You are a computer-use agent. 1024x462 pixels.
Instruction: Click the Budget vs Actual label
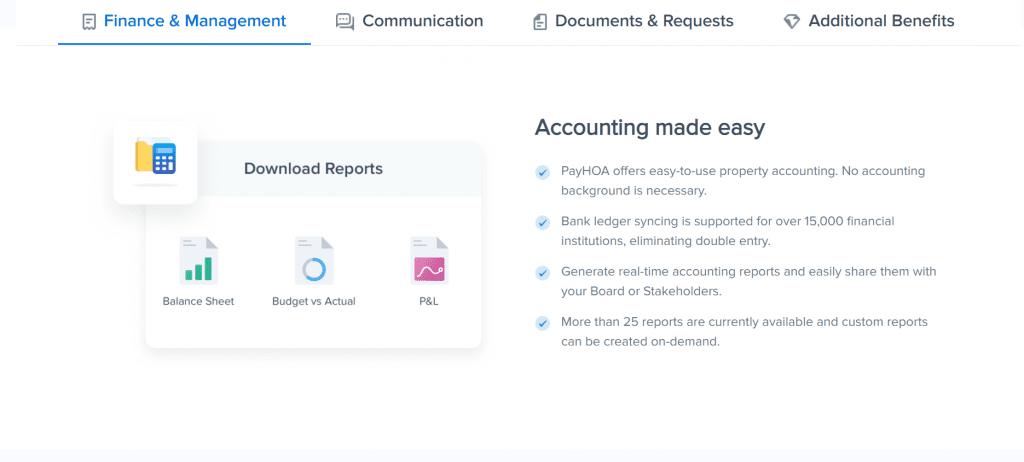coord(314,301)
